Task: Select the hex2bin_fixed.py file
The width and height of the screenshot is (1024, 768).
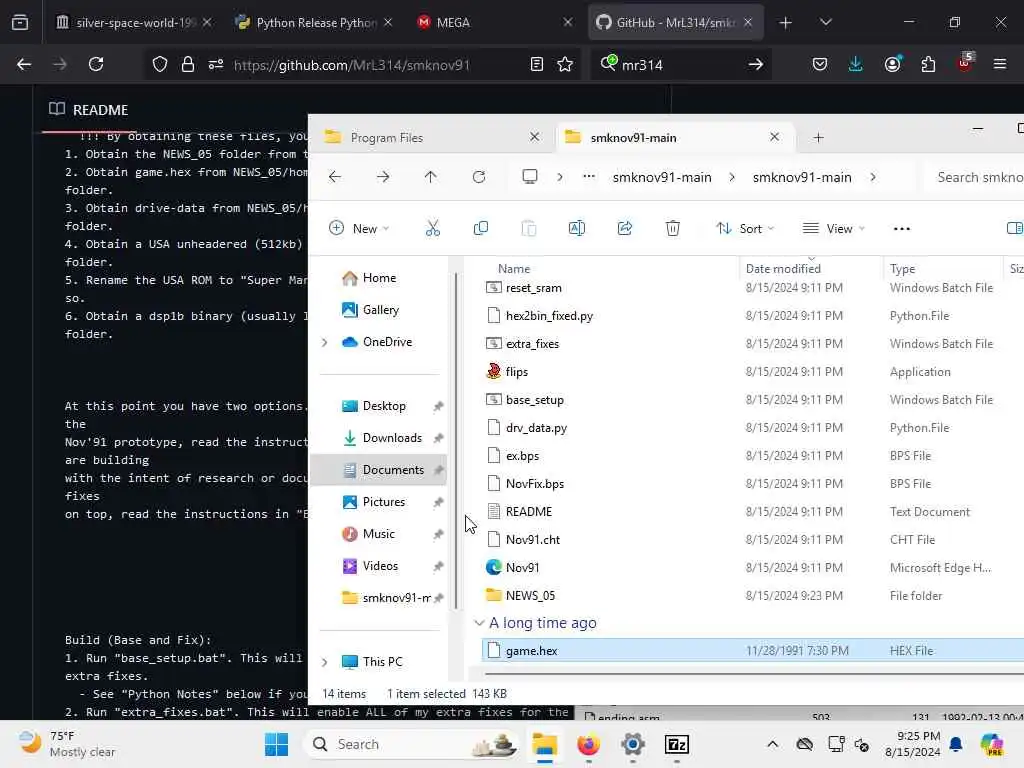Action: (x=751, y=316)
